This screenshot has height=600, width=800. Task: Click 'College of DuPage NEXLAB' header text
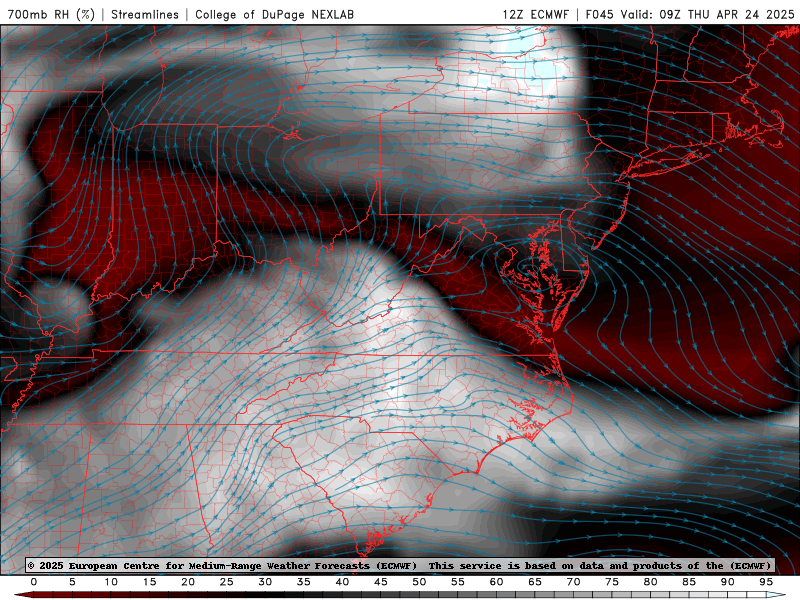tap(274, 14)
